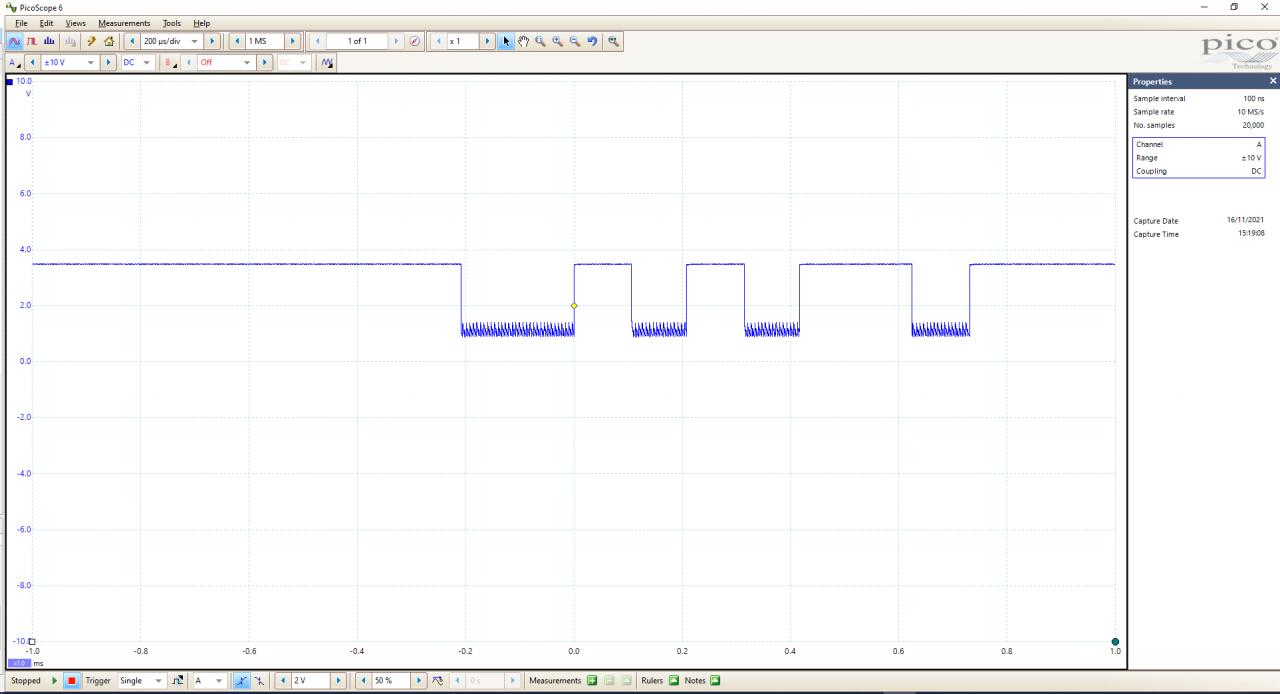
Task: Select the zoom-out magnifier tool
Action: (574, 41)
